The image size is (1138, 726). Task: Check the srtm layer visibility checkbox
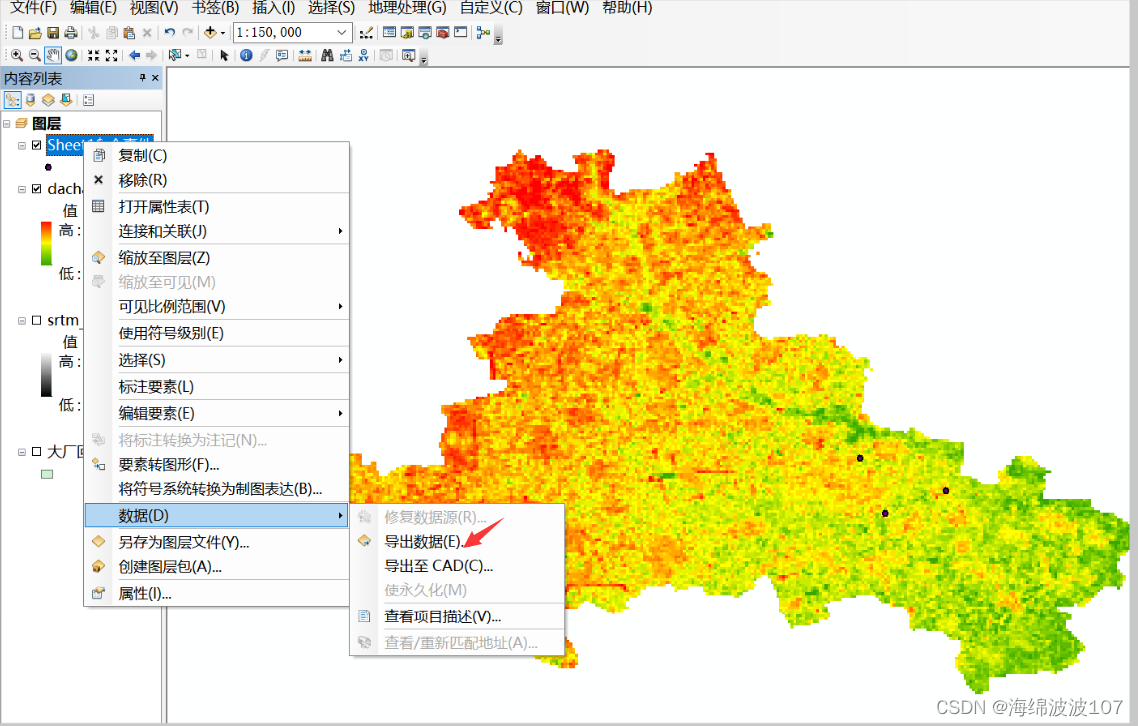click(36, 320)
